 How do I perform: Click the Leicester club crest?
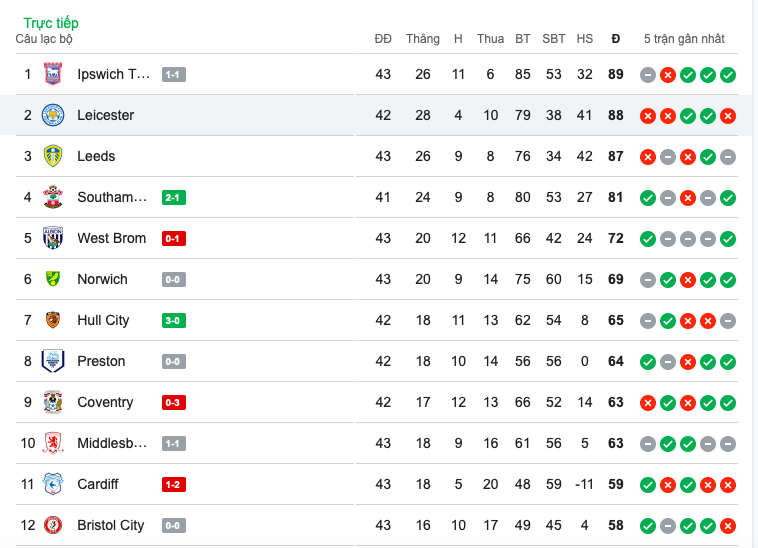coord(53,115)
